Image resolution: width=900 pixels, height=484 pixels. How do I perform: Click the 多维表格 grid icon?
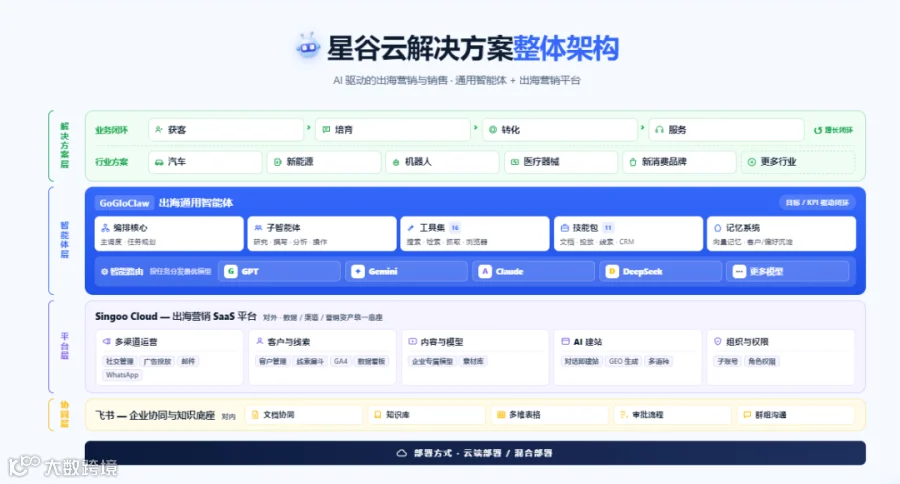501,415
